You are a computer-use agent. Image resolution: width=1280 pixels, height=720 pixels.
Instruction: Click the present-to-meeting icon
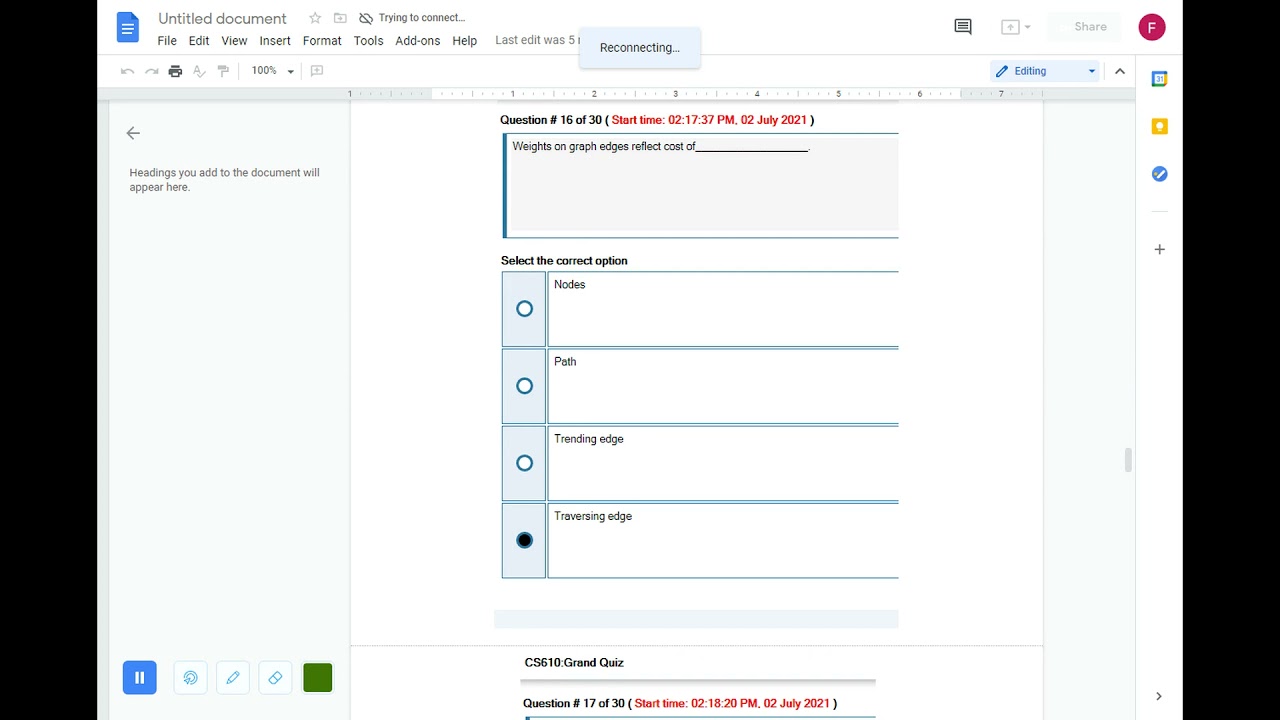point(1010,27)
